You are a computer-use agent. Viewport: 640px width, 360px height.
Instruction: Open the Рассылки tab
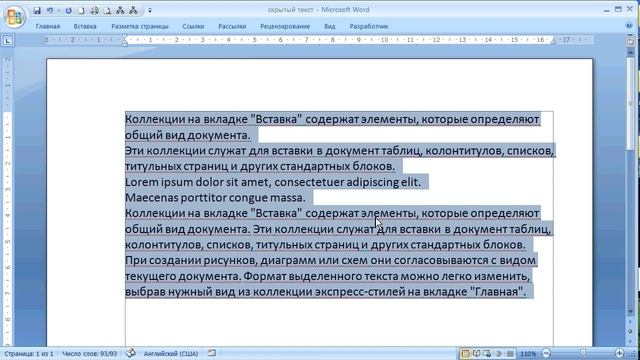(x=232, y=26)
